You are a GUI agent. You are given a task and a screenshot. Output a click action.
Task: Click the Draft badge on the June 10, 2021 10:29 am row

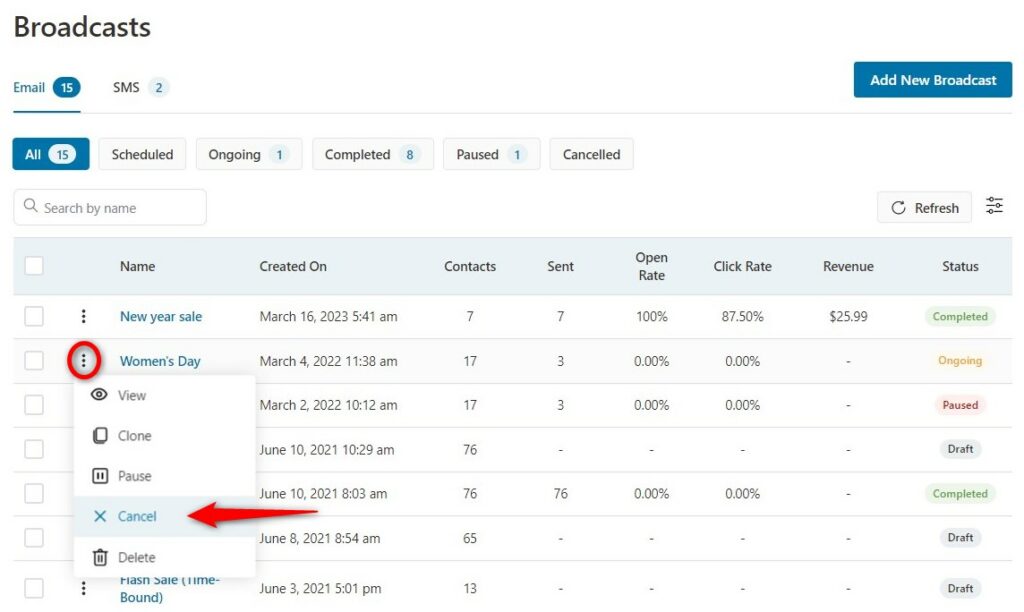pos(960,449)
